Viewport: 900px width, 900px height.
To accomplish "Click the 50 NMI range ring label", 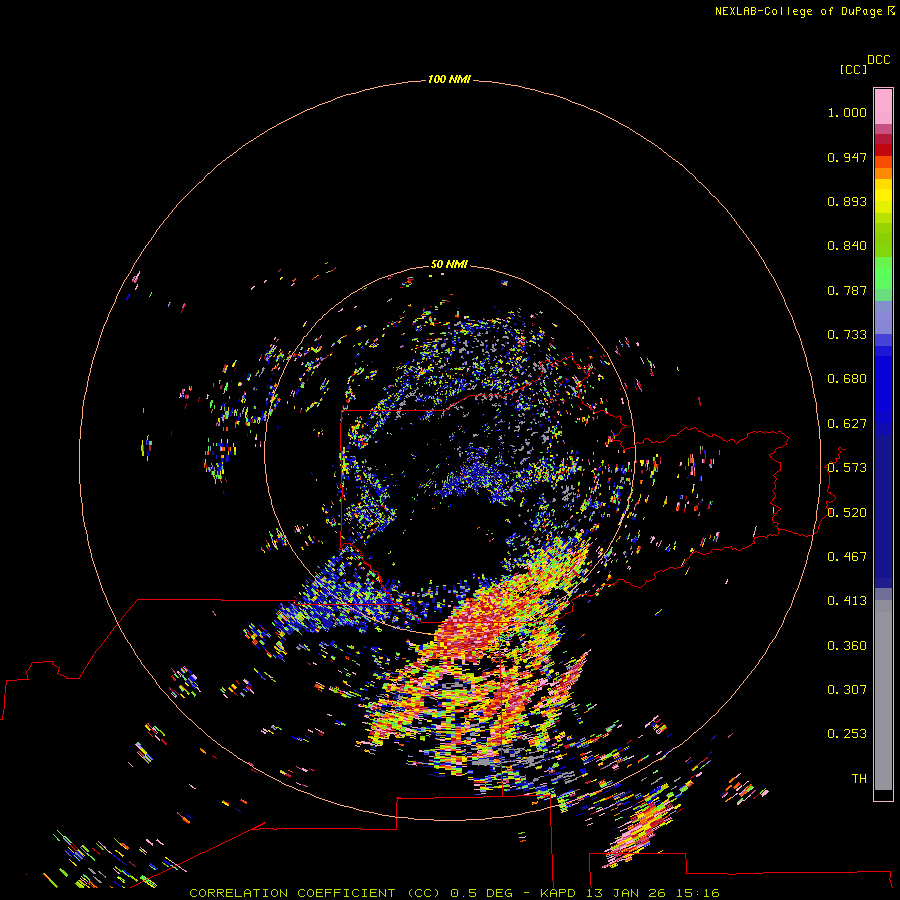I will (x=449, y=265).
